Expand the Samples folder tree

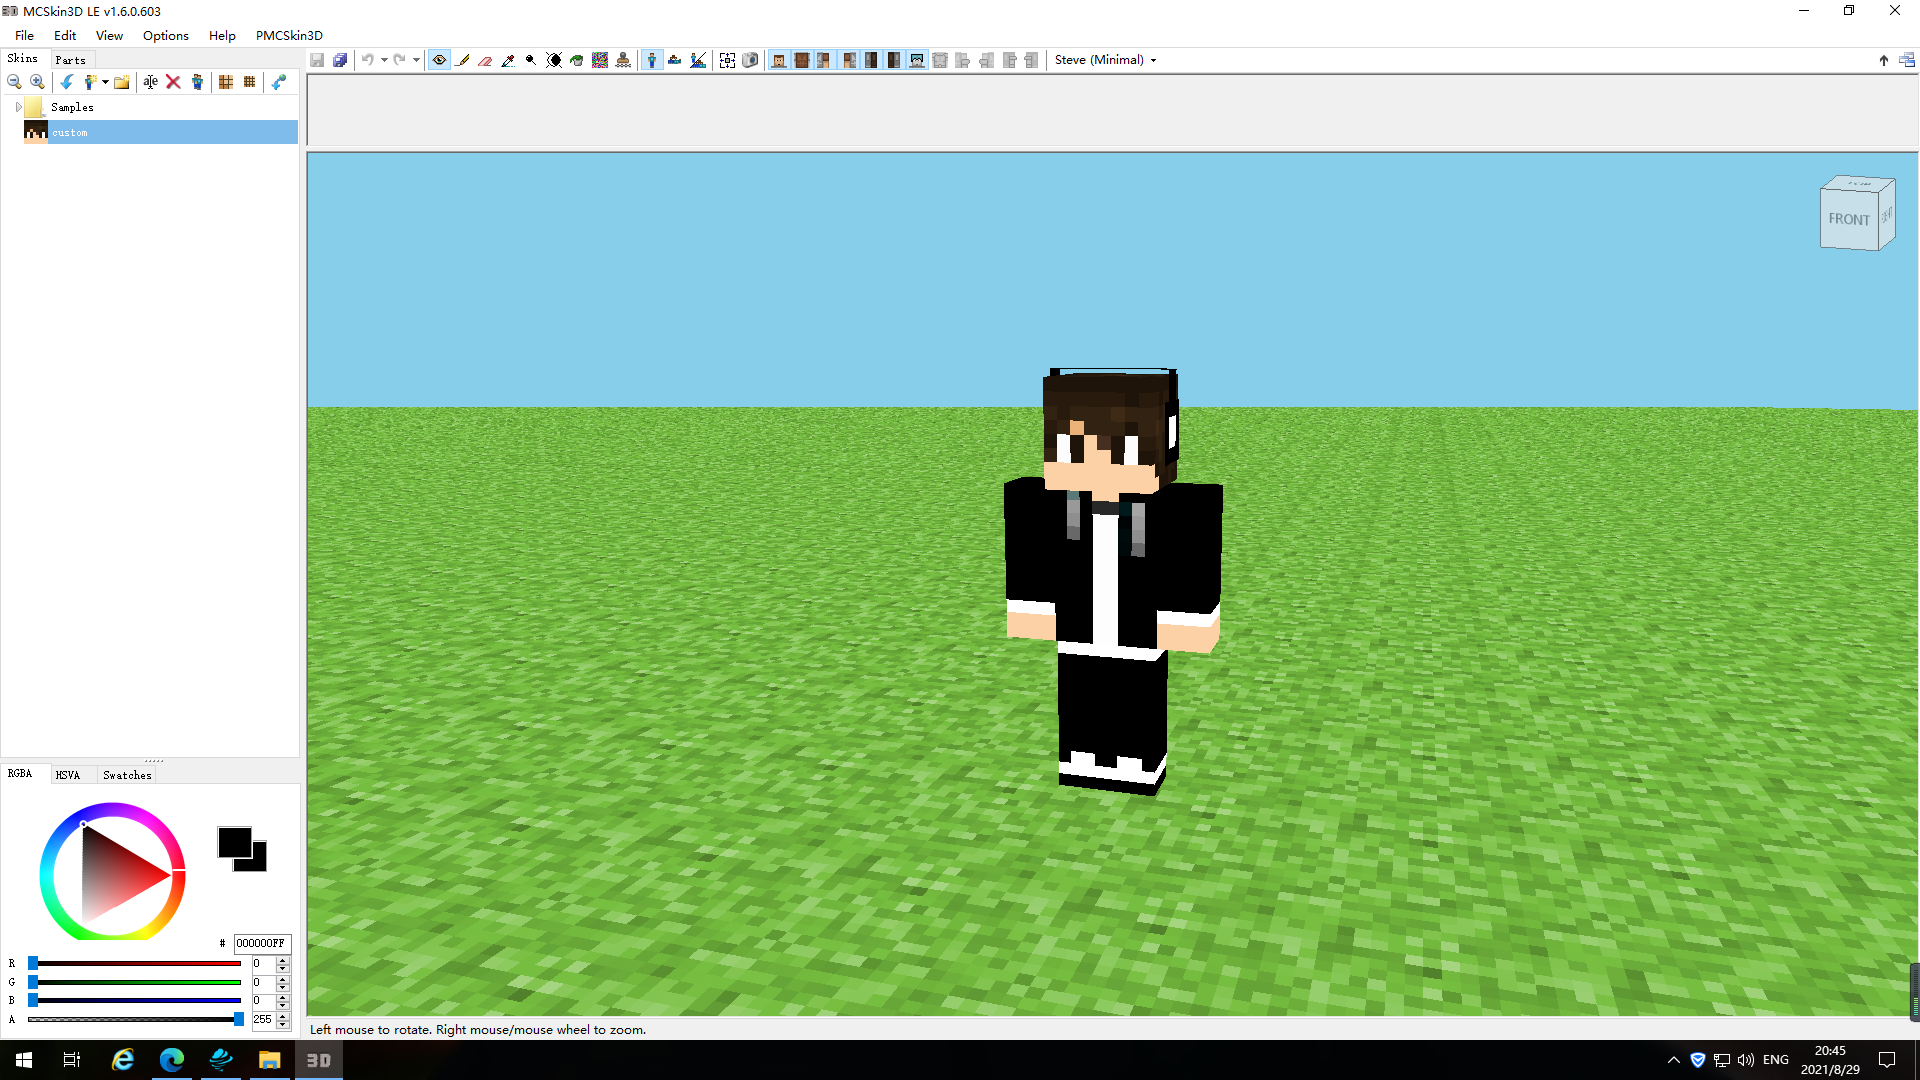tap(18, 107)
